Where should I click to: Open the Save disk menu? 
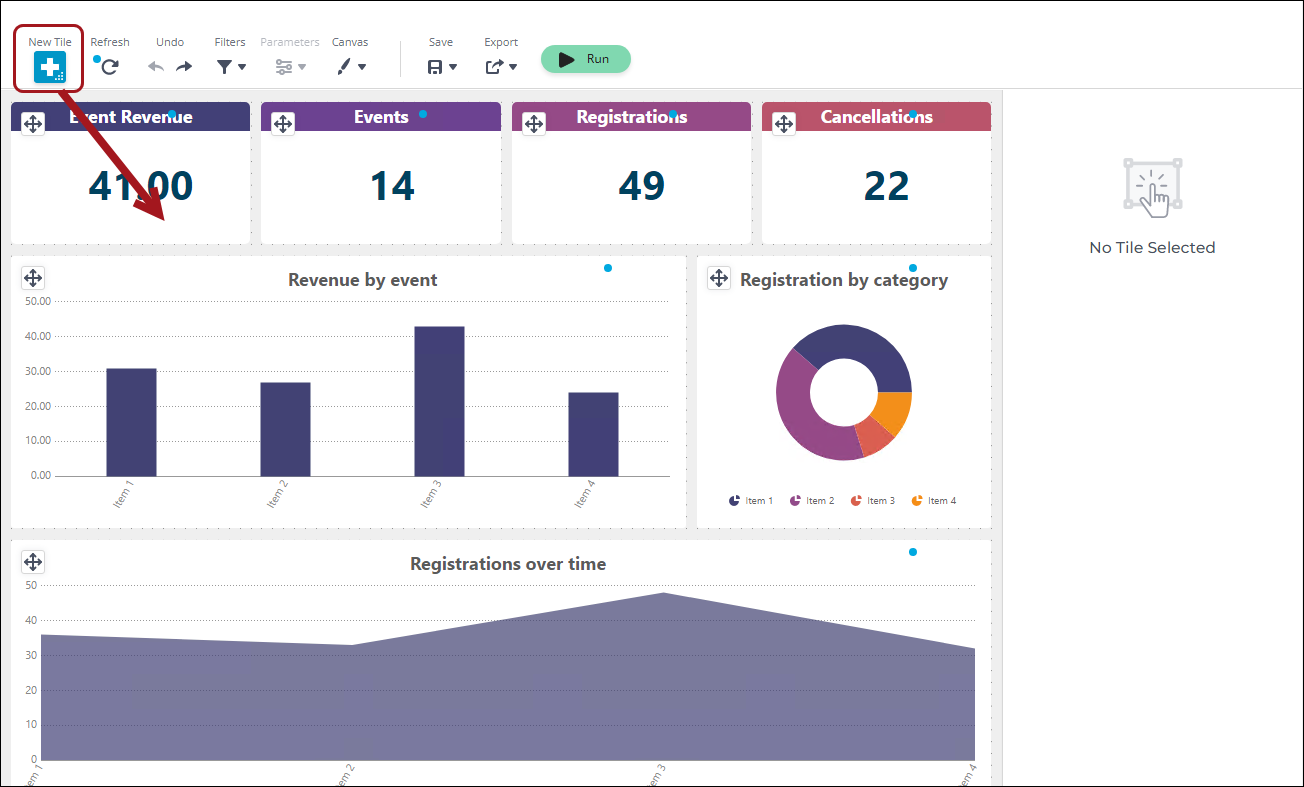[441, 67]
